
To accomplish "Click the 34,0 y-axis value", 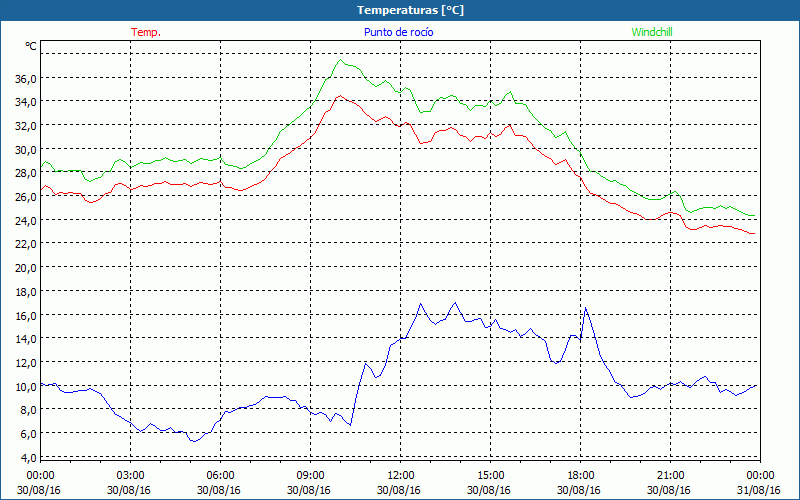I will point(26,102).
